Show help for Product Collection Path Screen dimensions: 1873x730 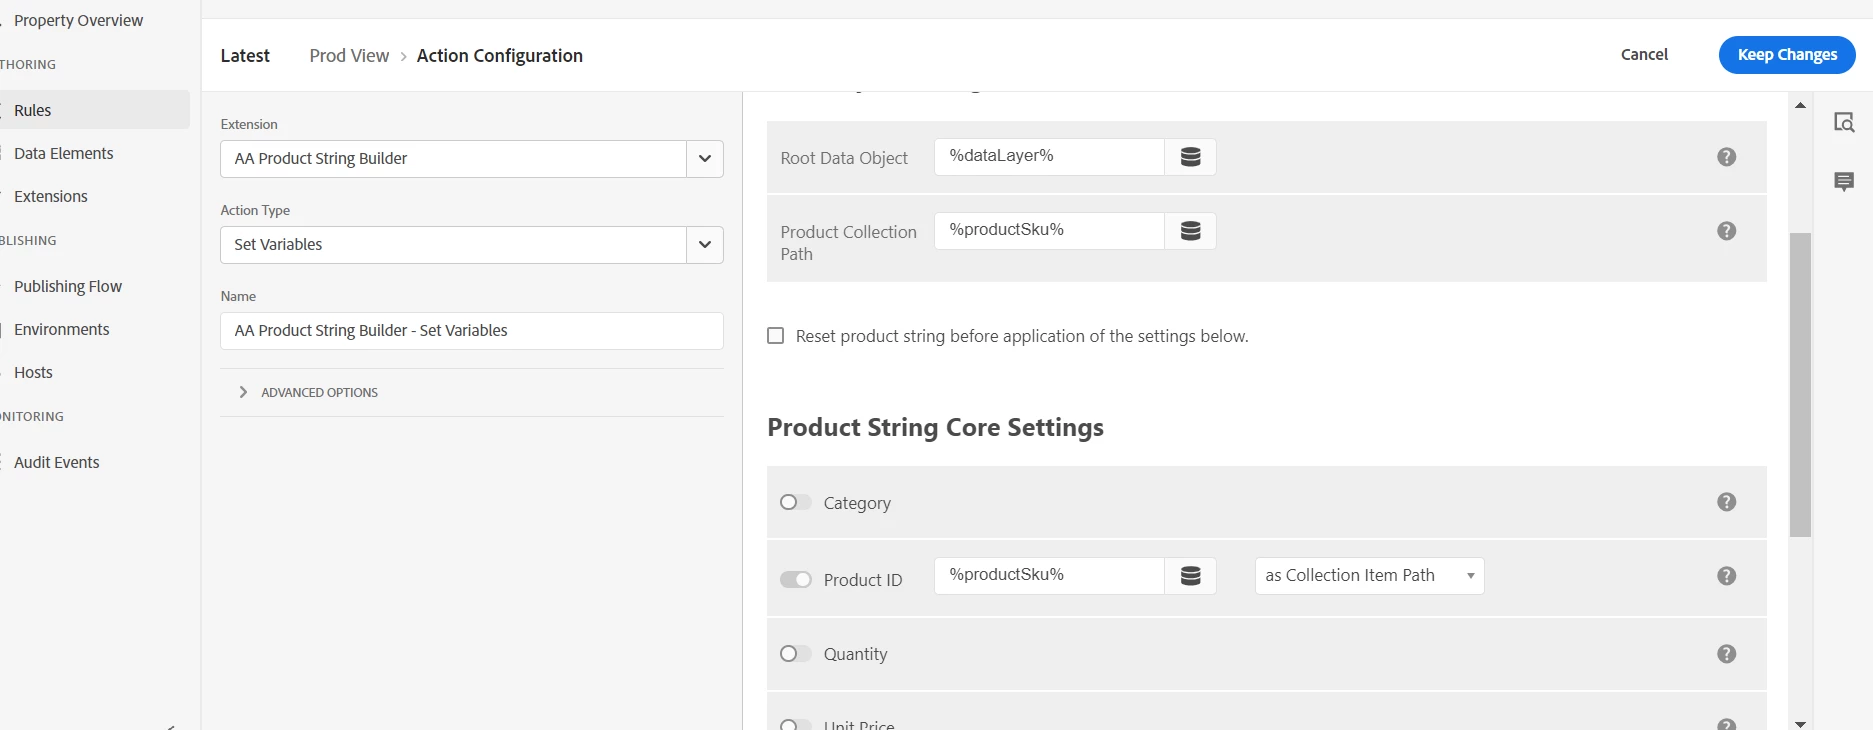point(1726,231)
